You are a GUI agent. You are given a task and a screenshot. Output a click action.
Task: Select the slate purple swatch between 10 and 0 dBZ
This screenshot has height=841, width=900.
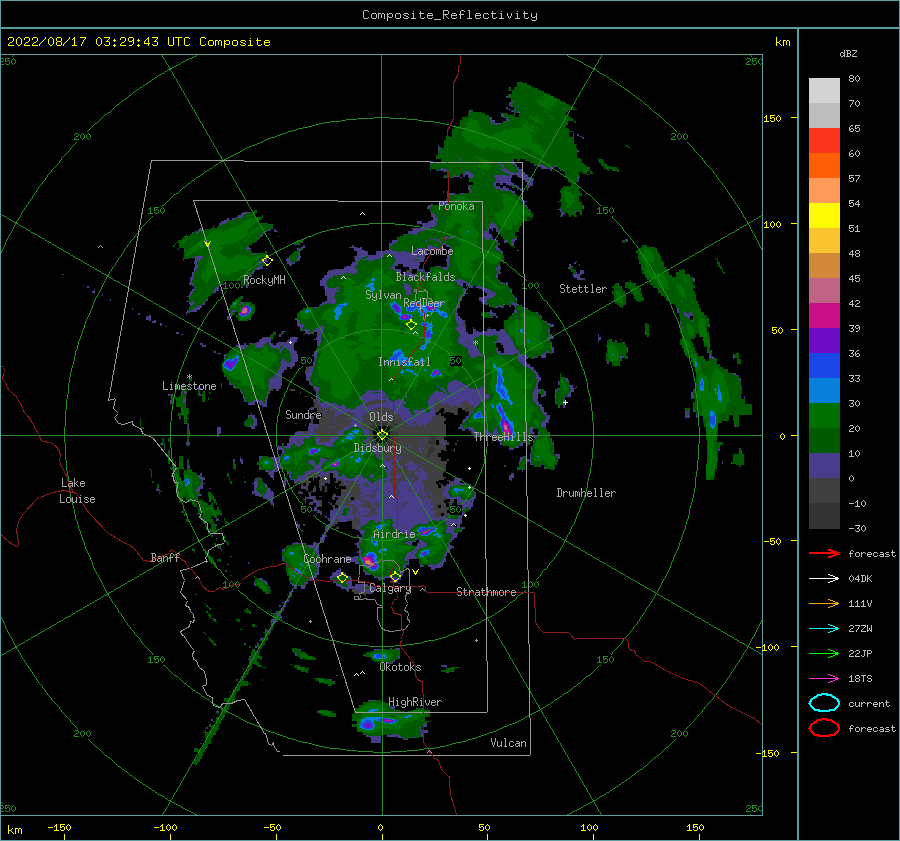click(x=824, y=466)
